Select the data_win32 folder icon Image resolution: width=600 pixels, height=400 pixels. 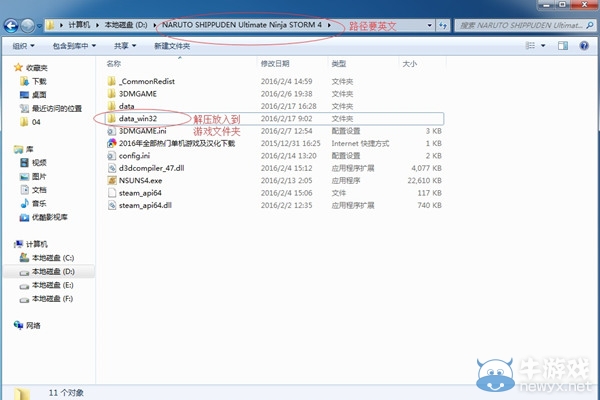tap(111, 119)
